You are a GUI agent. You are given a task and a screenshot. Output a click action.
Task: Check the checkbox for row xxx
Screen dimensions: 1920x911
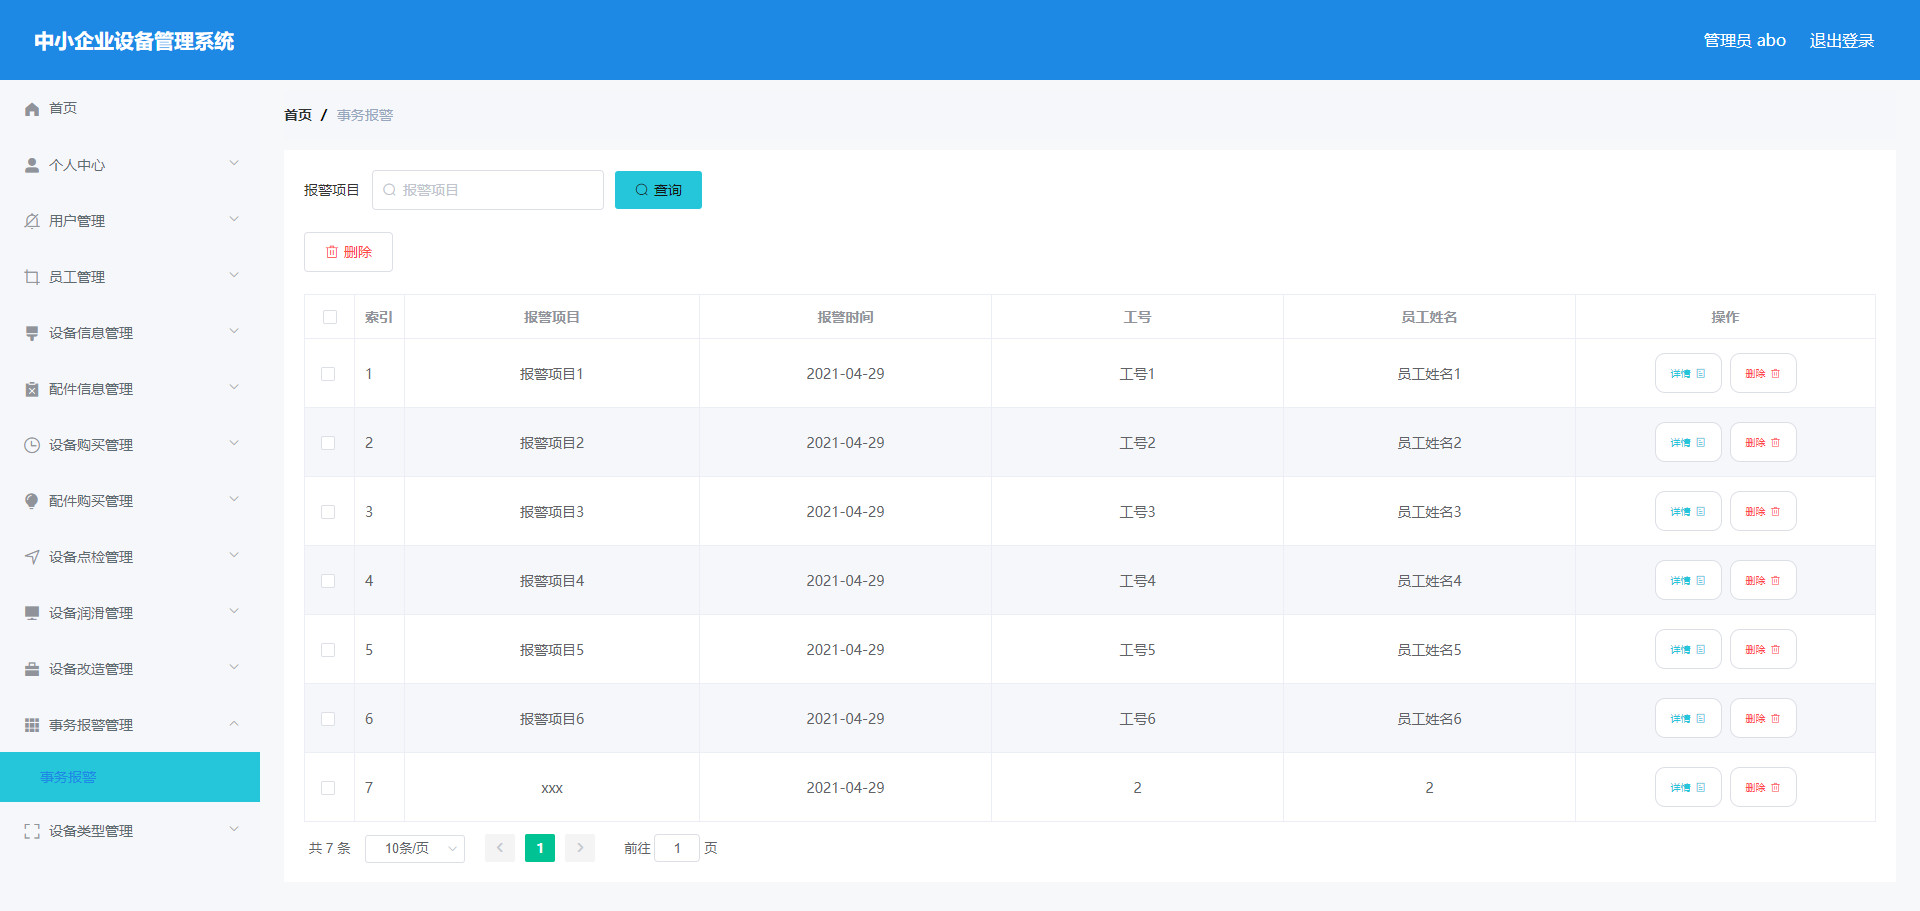pos(328,788)
